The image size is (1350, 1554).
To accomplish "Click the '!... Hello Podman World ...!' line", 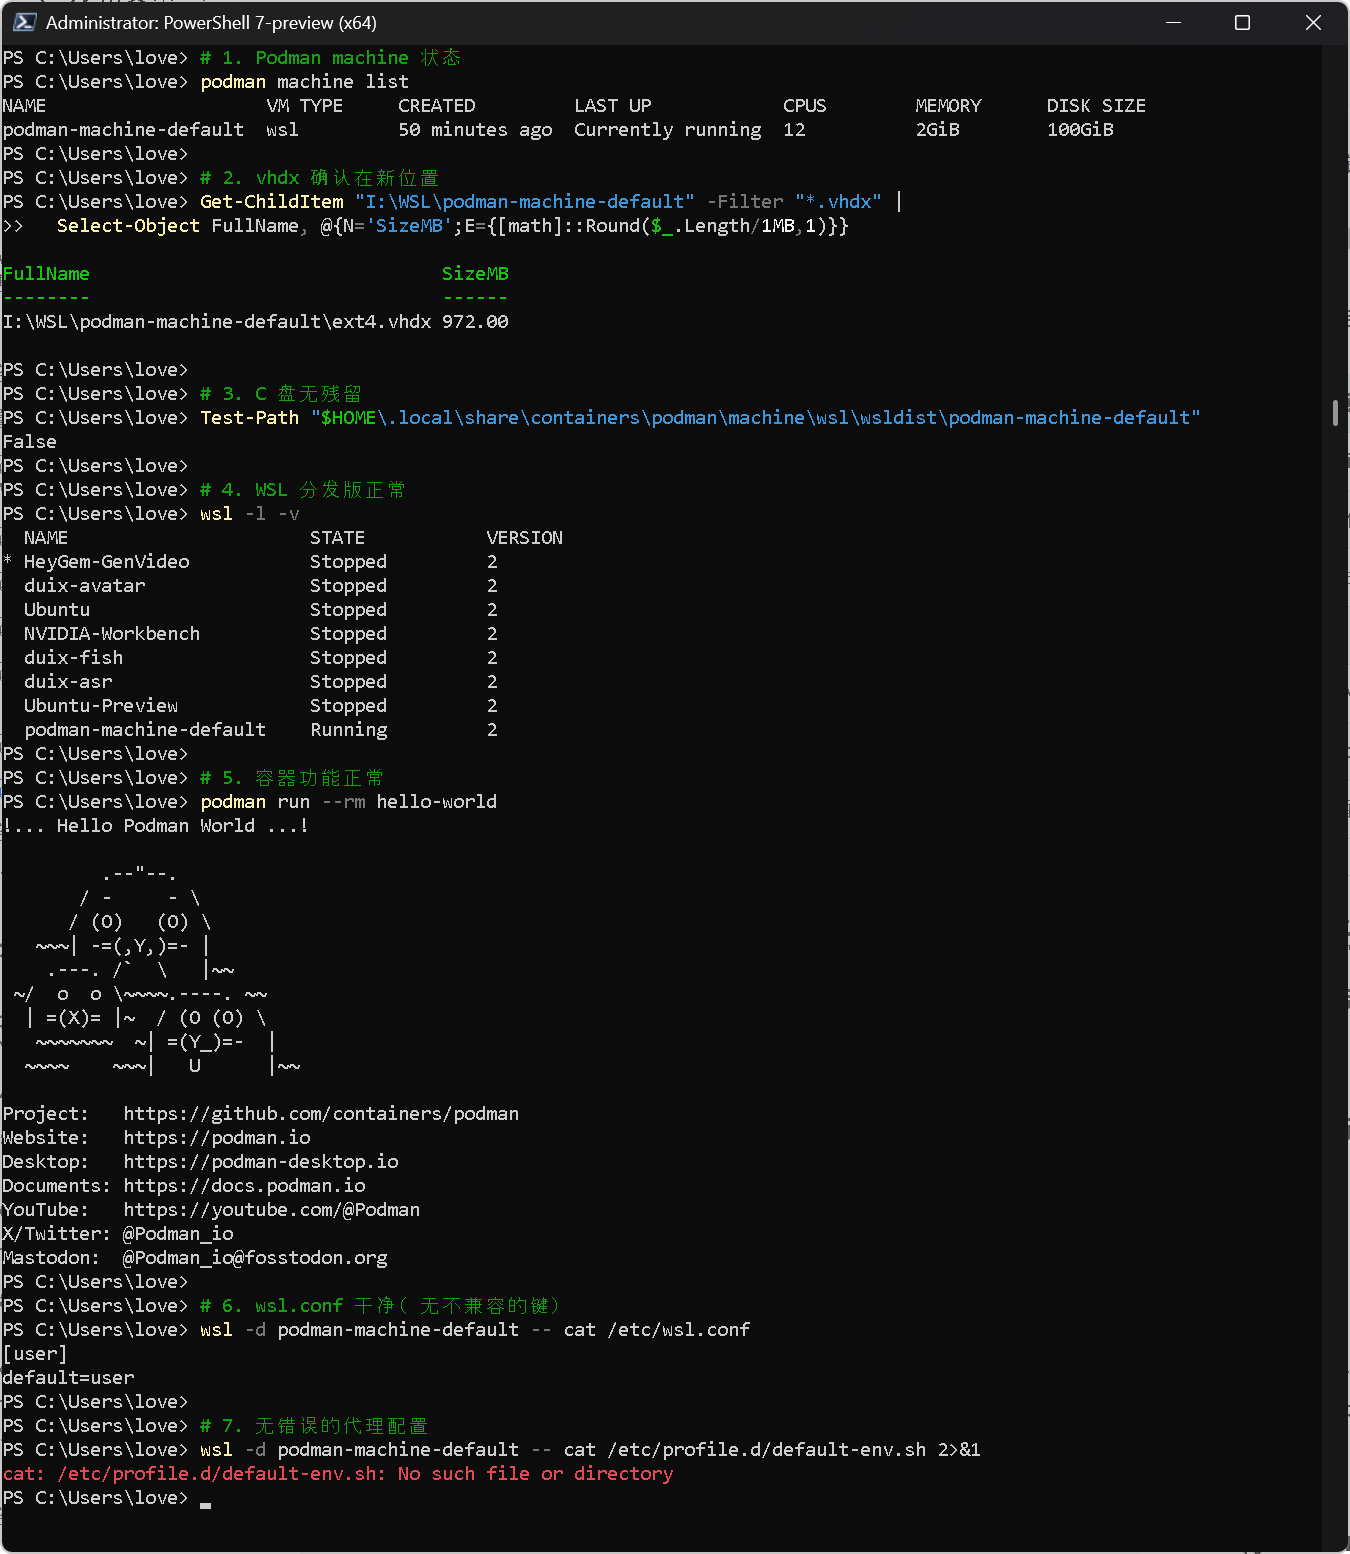I will [x=156, y=826].
